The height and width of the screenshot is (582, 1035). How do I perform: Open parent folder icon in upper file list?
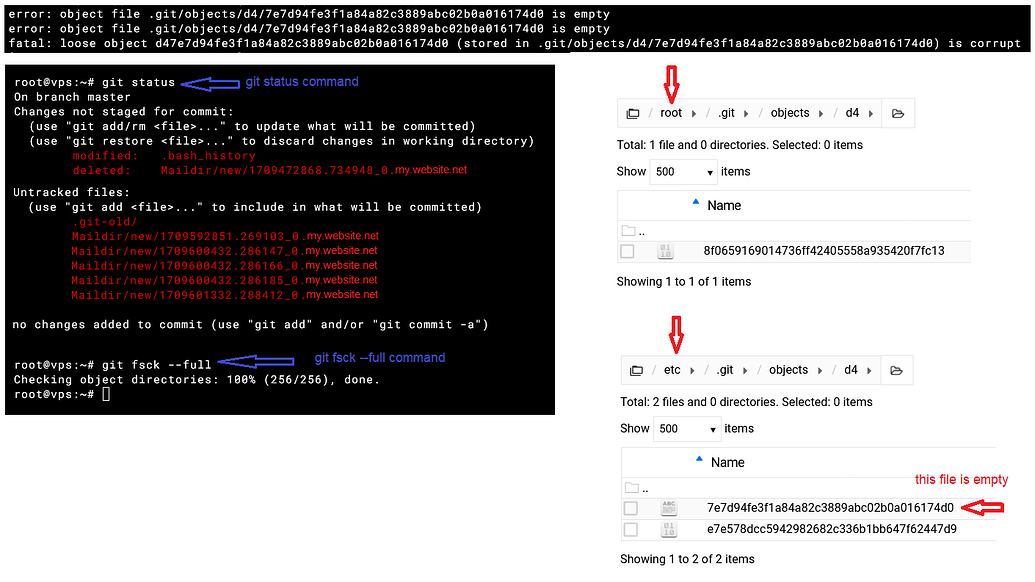[x=628, y=230]
